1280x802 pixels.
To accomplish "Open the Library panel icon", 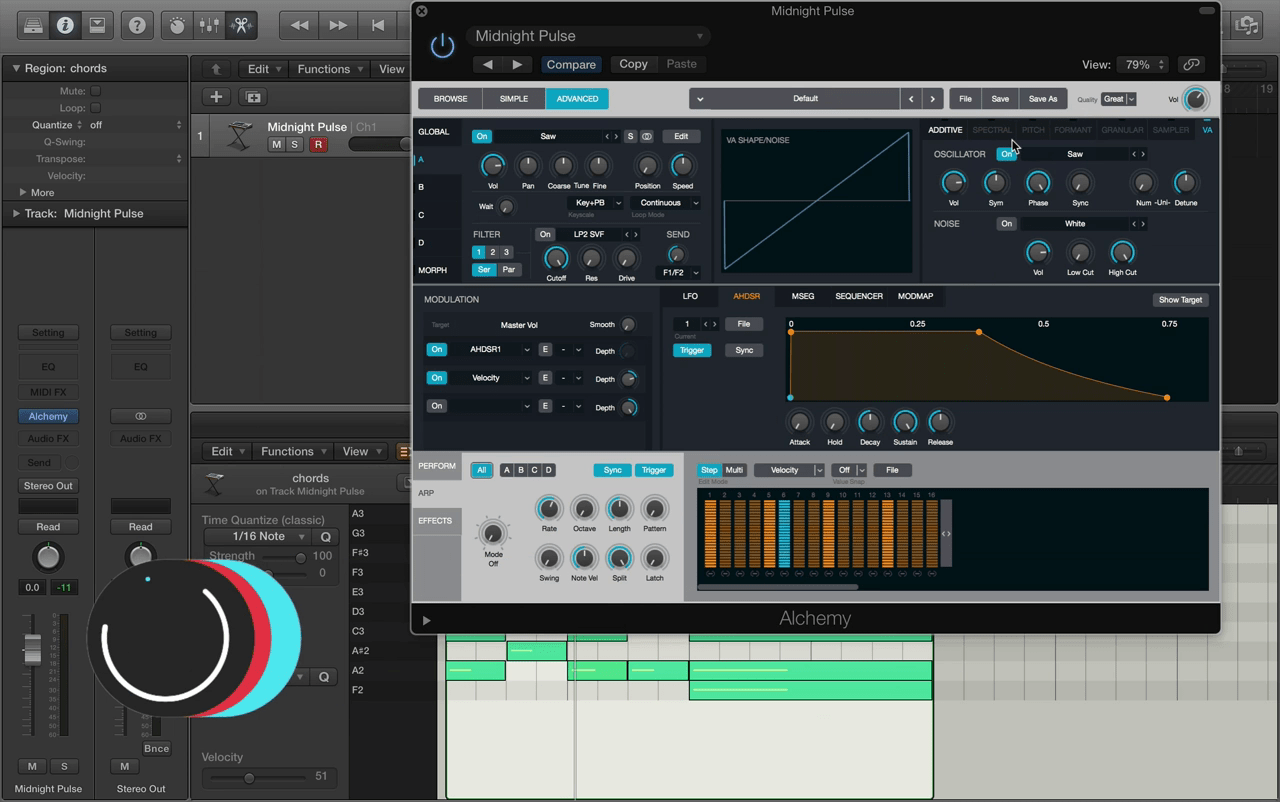I will click(x=32, y=25).
